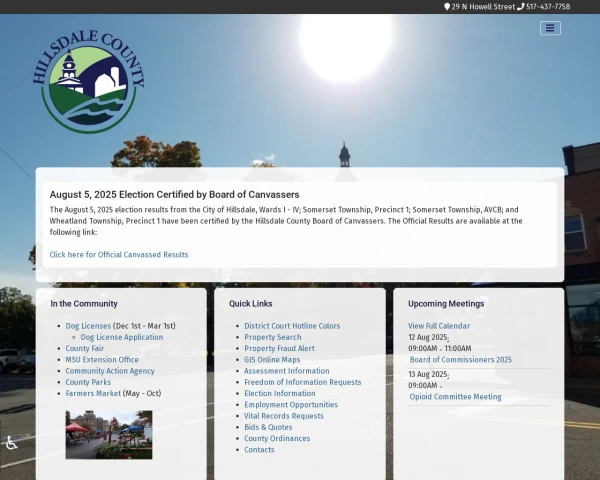The image size is (600, 480).
Task: Click the '09:00AM - 11:00AM' time text
Action: (x=440, y=348)
